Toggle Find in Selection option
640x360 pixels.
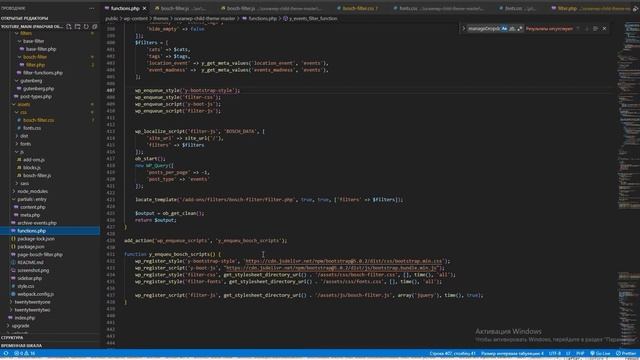[x=596, y=29]
